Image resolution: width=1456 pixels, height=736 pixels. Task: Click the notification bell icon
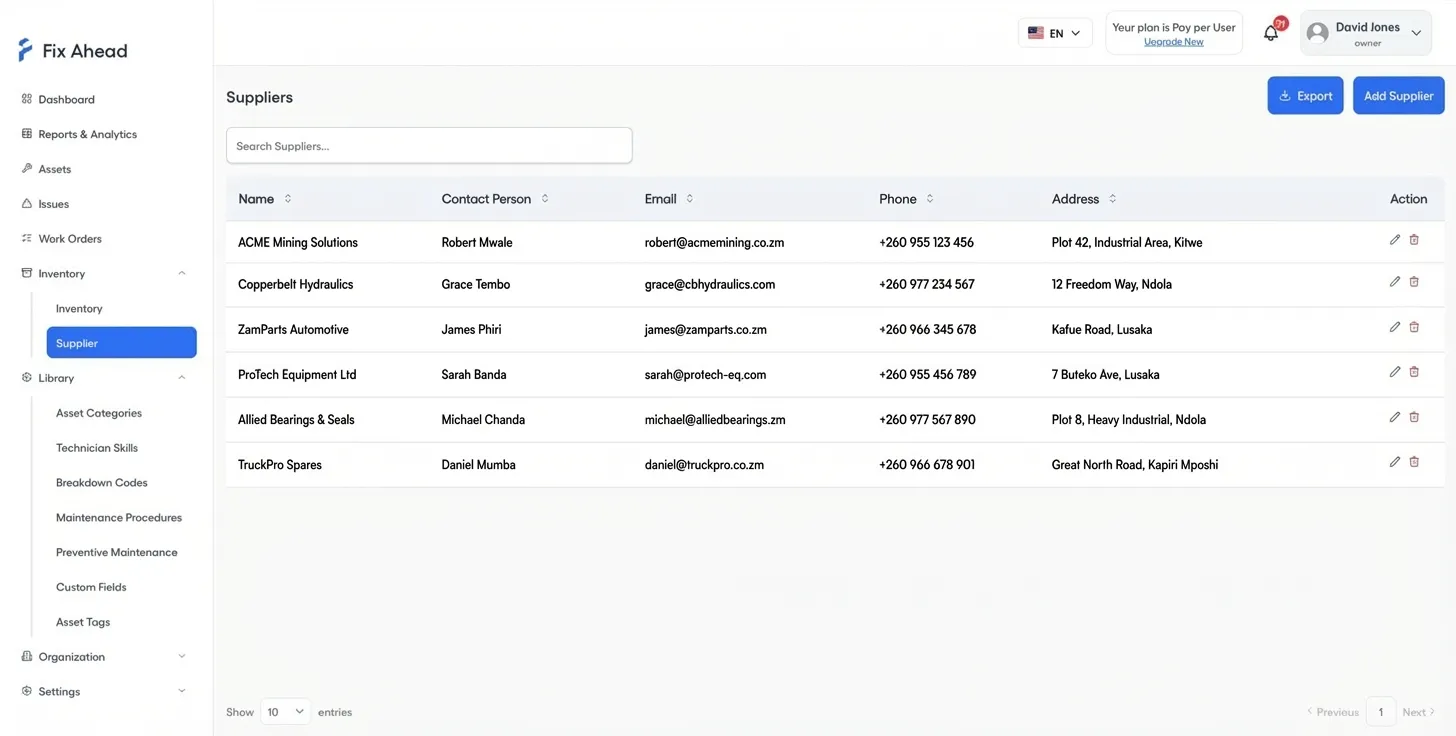[x=1270, y=32]
